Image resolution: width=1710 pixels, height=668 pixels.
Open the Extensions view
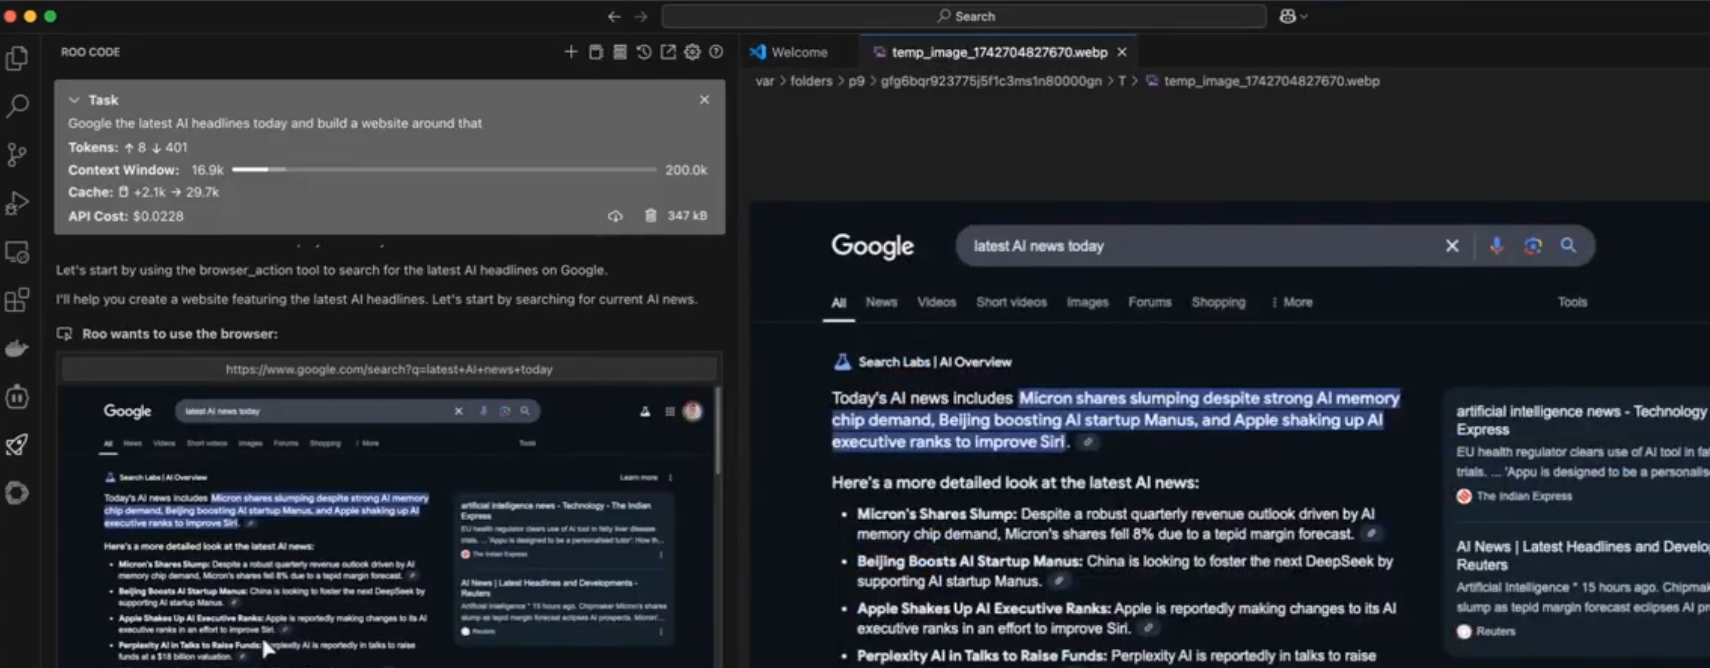(x=17, y=300)
